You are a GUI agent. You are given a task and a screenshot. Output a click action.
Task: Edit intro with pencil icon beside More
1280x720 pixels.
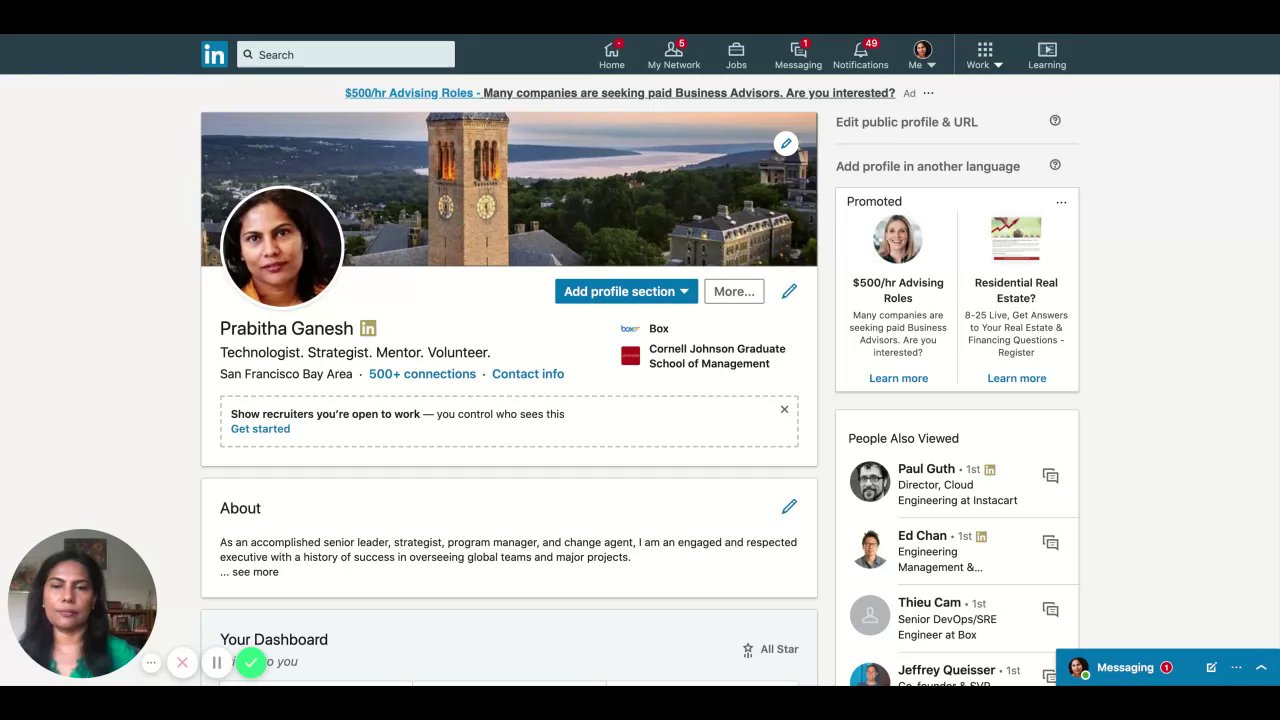coord(789,291)
